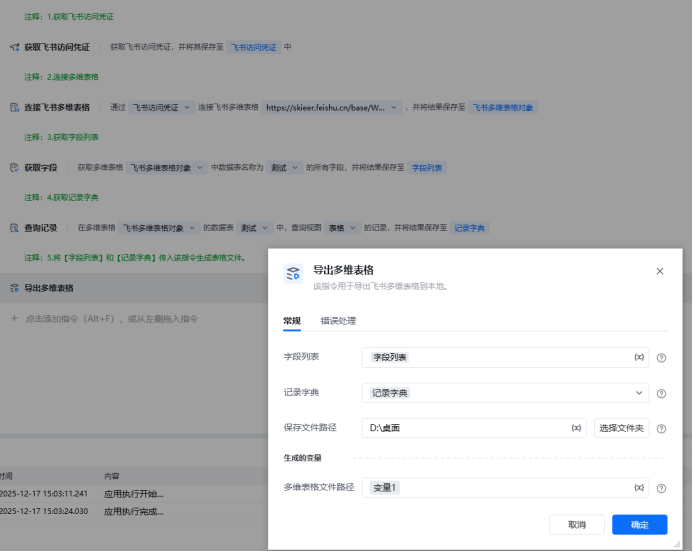Open 飞书多维表格对象 dropdown in 获取字段 row

pos(167,168)
